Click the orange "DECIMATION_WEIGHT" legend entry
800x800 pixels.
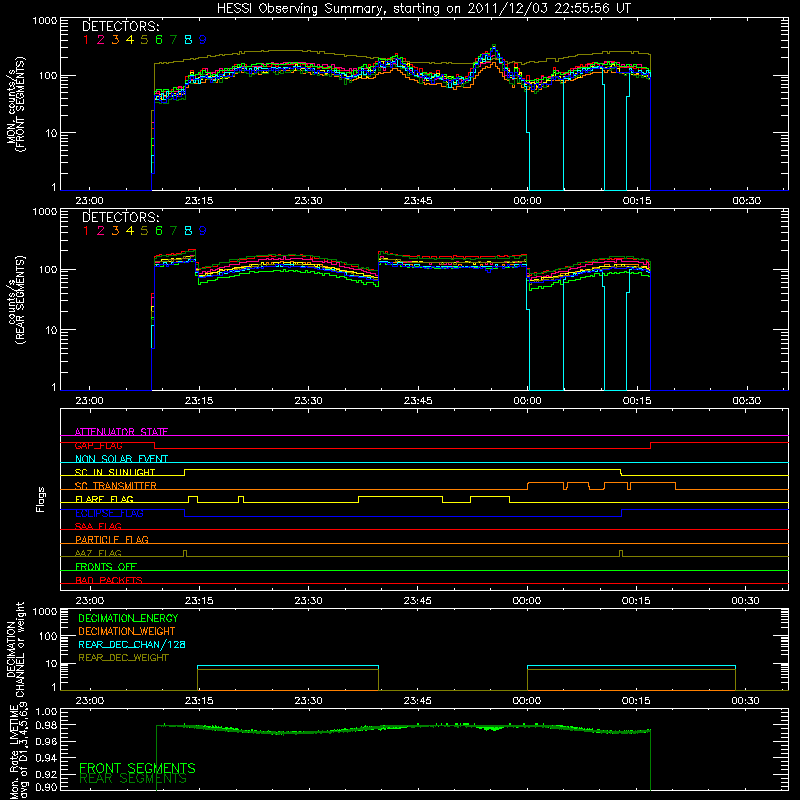[x=127, y=631]
